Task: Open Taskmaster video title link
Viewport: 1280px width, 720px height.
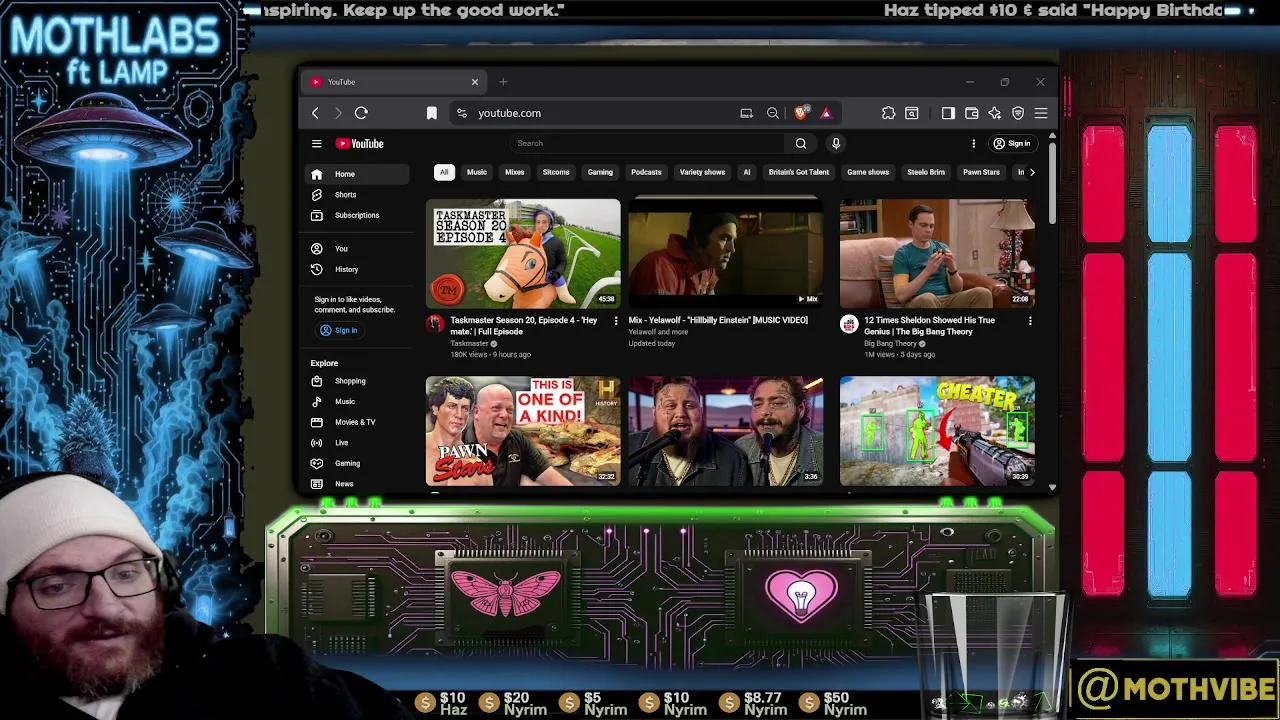Action: pyautogui.click(x=524, y=326)
